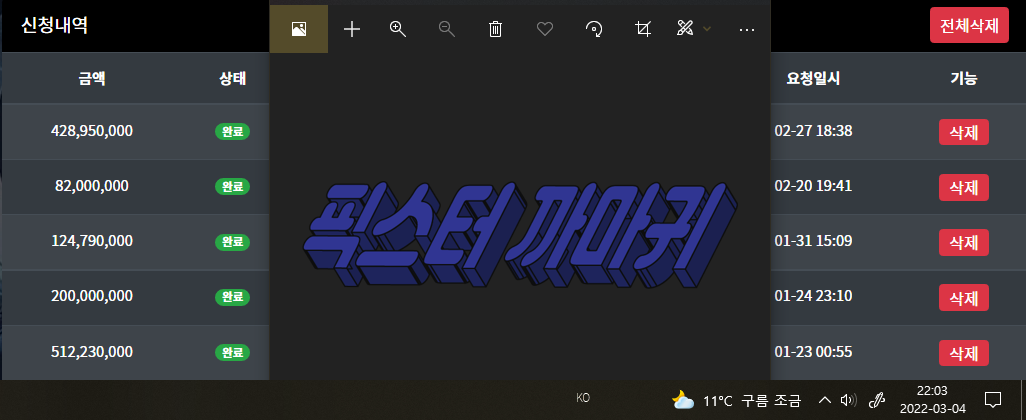Click the 완료 badge for 200,000,000
Screen dimensions: 1026x420
(232, 297)
